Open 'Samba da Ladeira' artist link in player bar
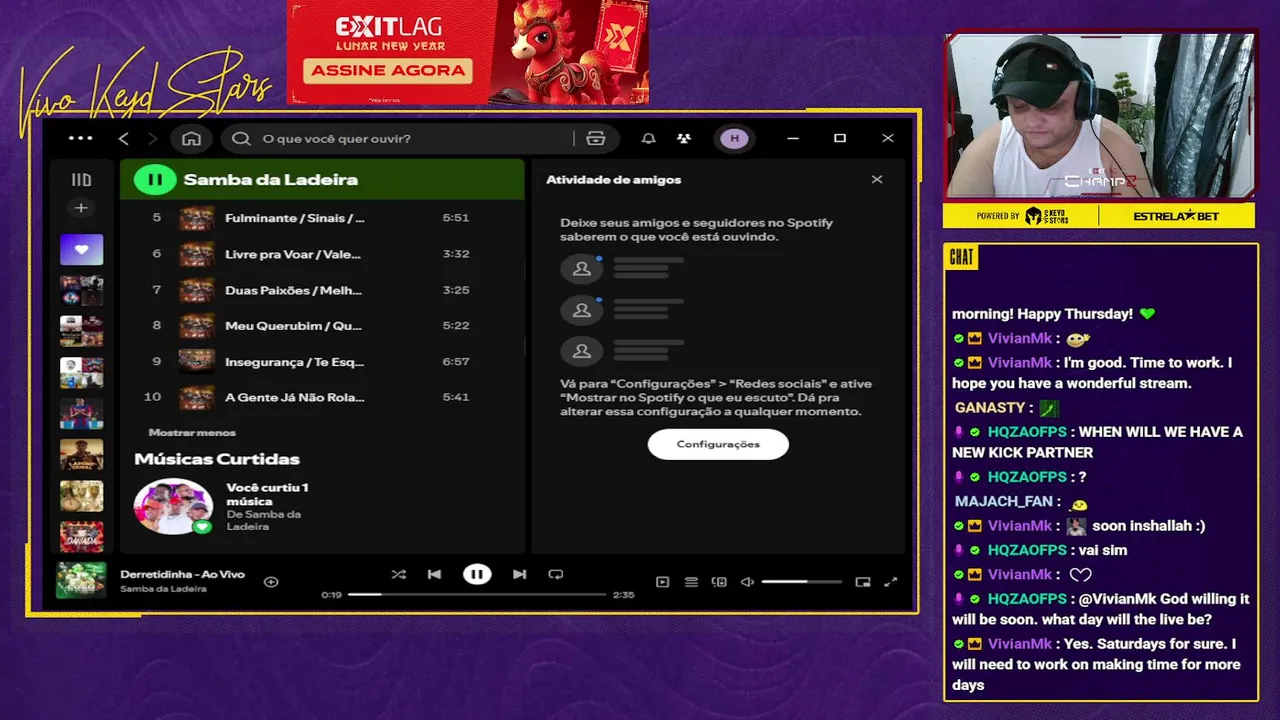 click(163, 589)
